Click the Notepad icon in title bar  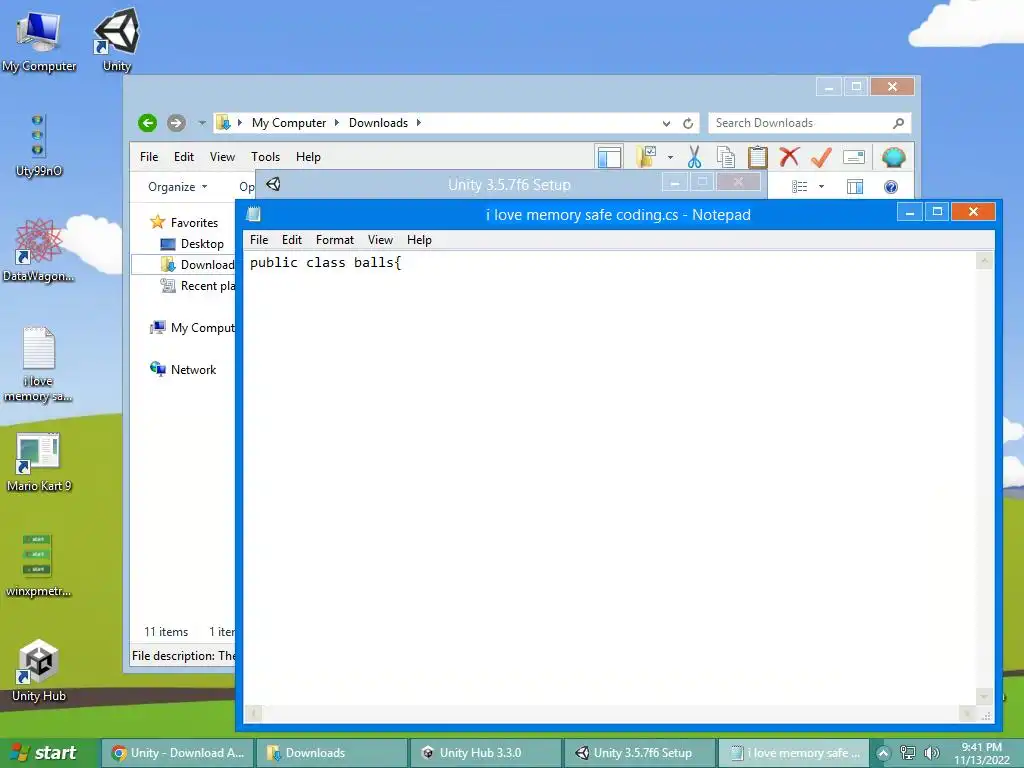(253, 214)
